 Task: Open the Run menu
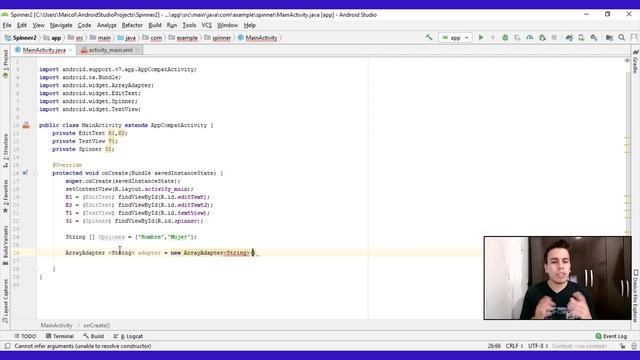(x=172, y=25)
